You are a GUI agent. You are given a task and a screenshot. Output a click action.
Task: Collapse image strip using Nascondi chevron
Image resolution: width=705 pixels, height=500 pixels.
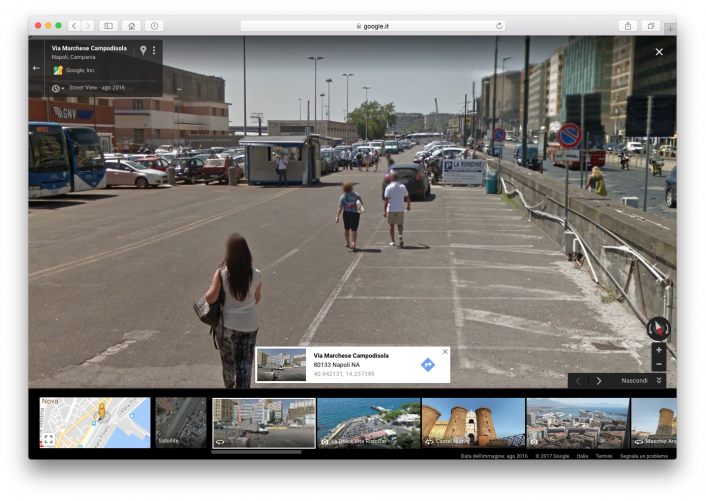point(659,380)
